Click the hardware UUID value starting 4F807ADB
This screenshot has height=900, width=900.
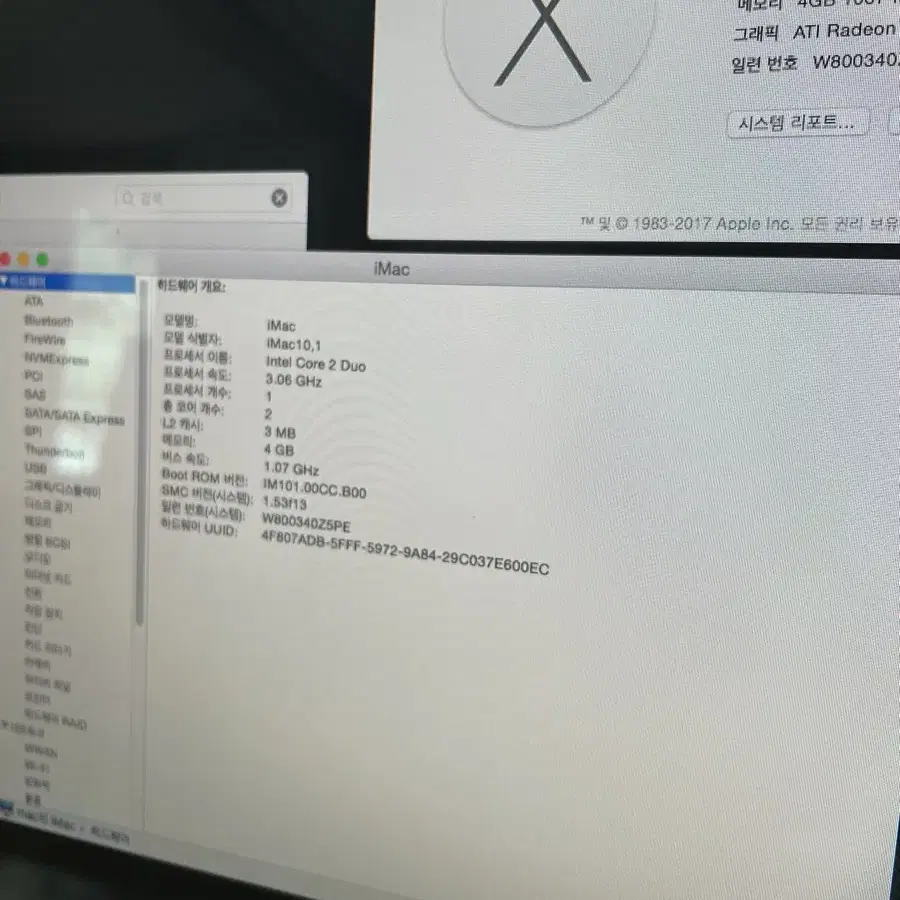point(405,552)
